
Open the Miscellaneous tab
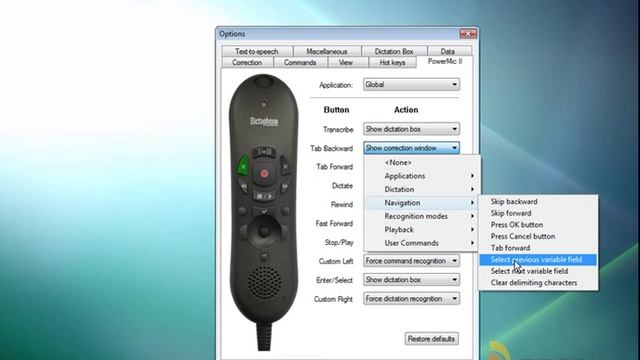click(x=327, y=51)
